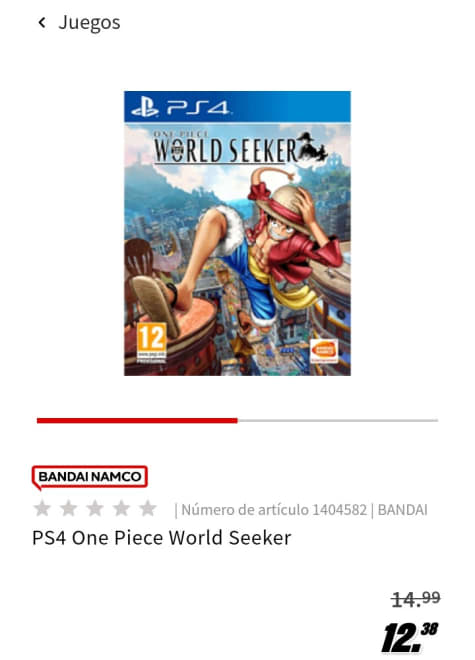Image resolution: width=475 pixels, height=660 pixels.
Task: Select the second rating star
Action: (69, 508)
